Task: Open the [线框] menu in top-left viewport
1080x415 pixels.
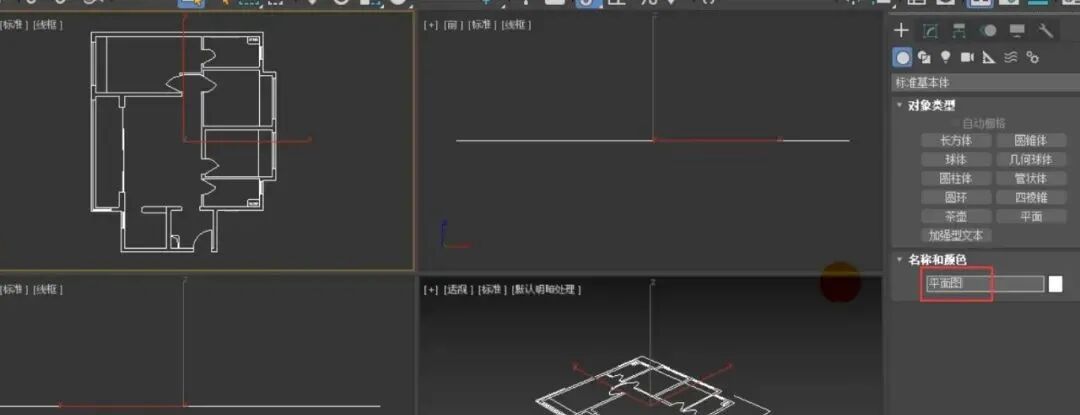Action: [48, 25]
